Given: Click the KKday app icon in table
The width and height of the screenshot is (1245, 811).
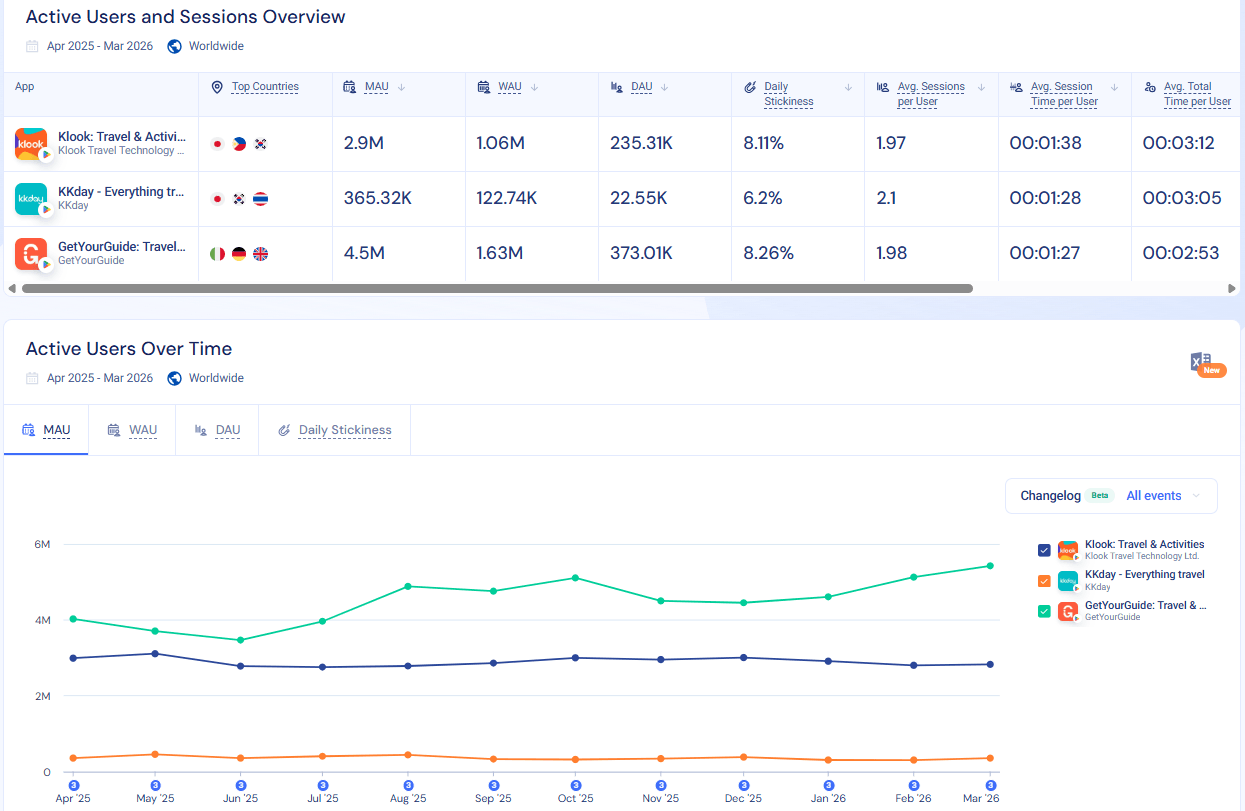Looking at the screenshot, I should tap(31, 199).
